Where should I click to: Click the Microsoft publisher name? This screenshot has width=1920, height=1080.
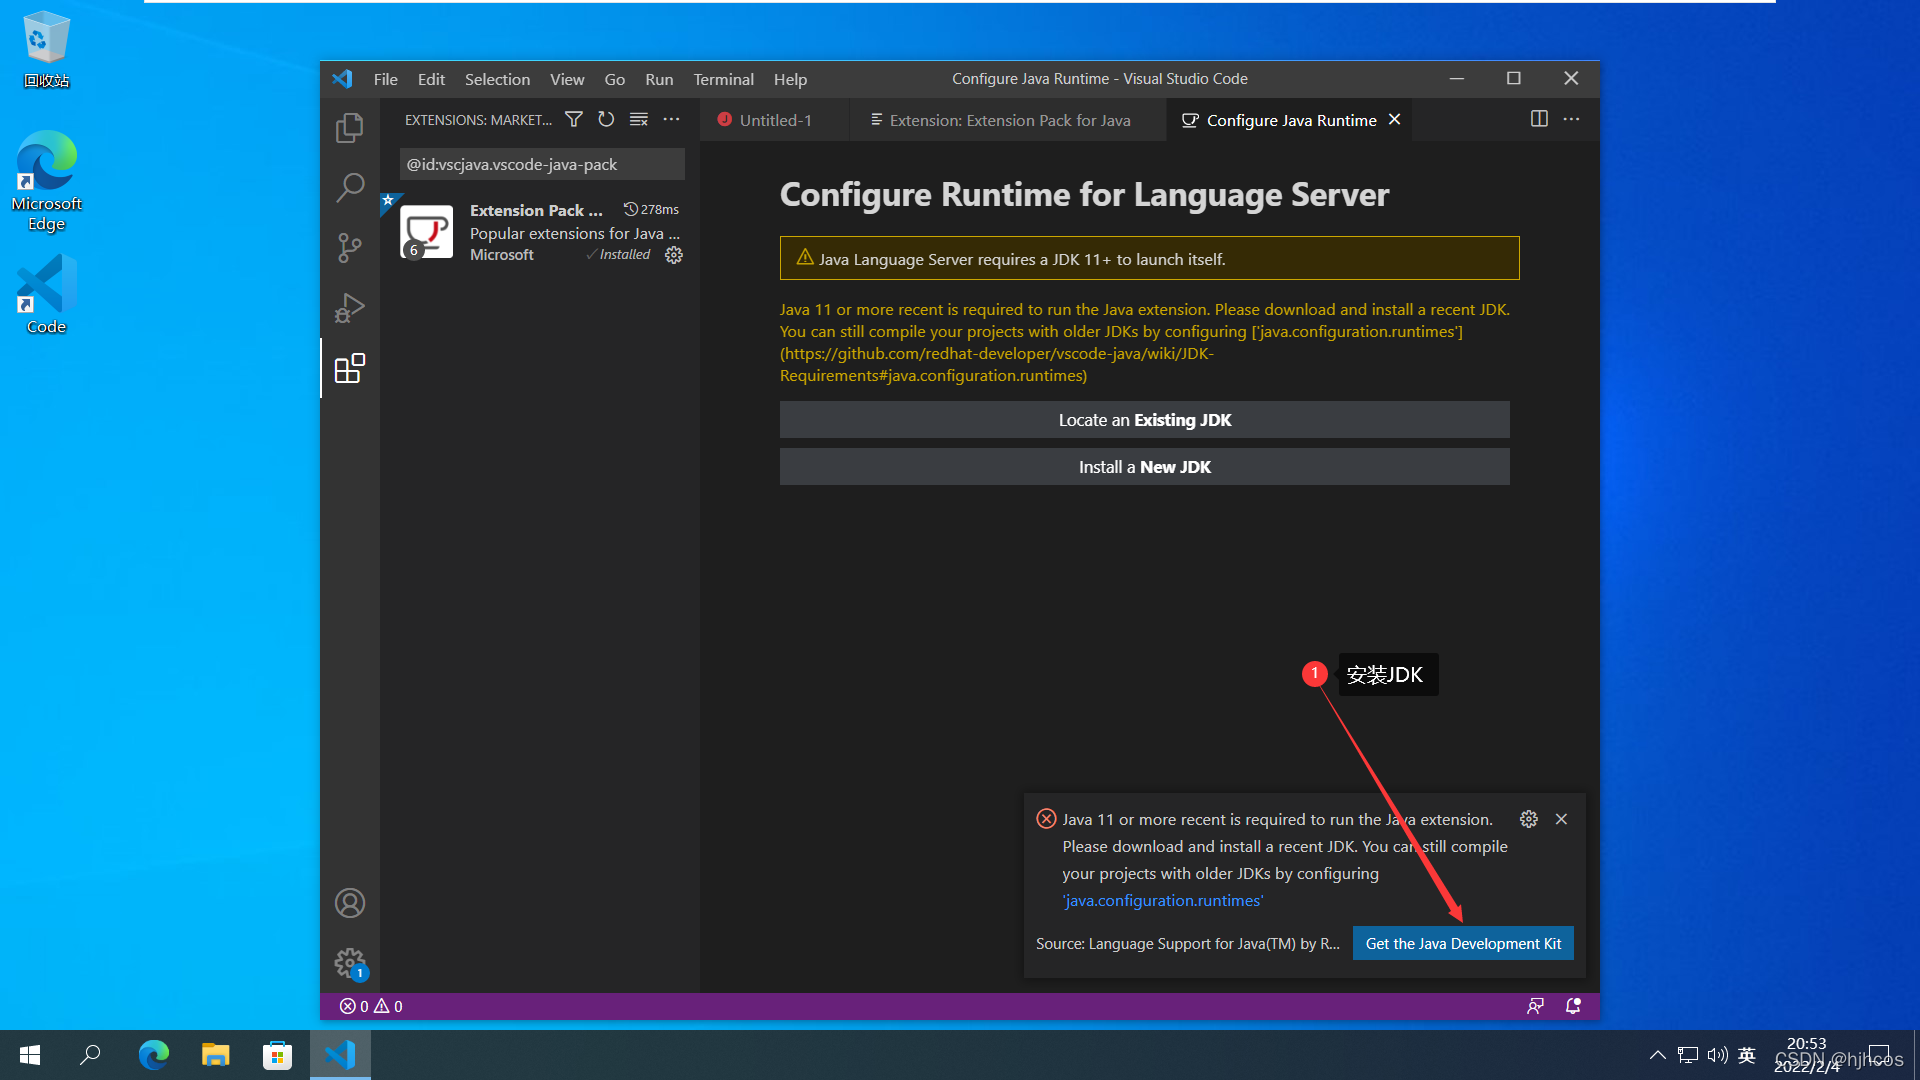tap(502, 255)
